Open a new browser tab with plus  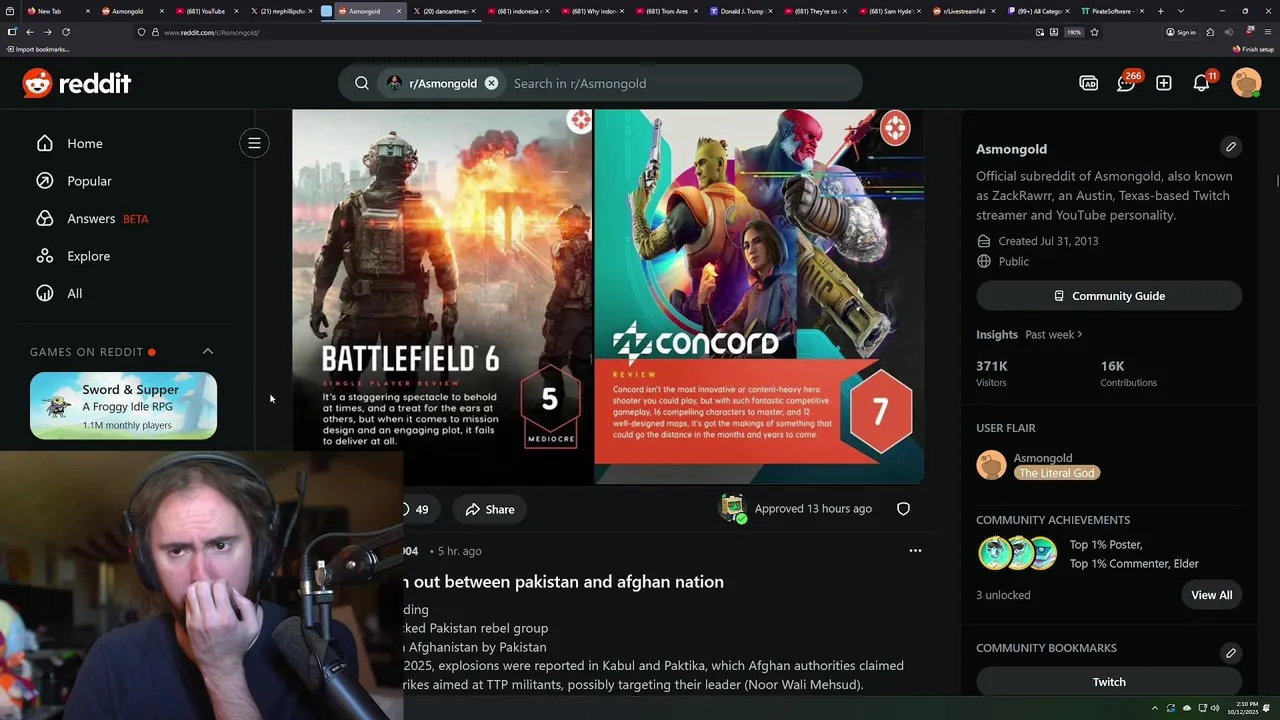[x=1161, y=11]
